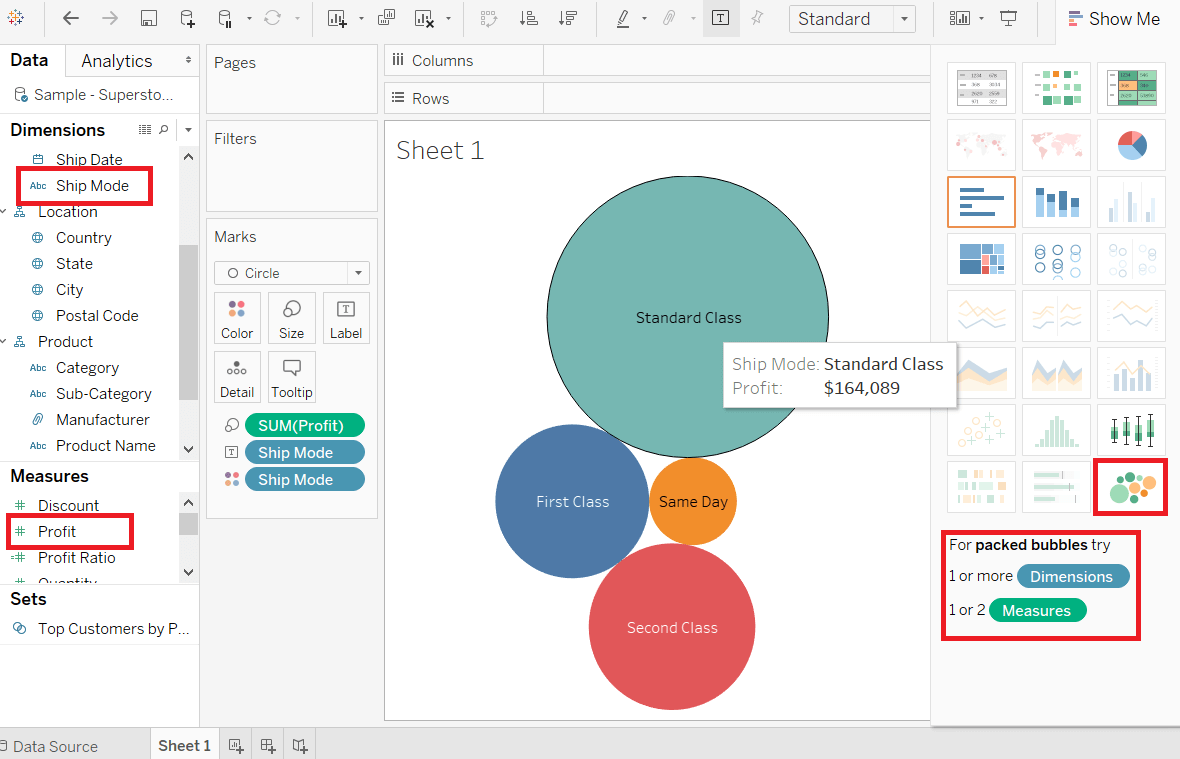The height and width of the screenshot is (759, 1180).
Task: Click the New Dashboard icon at bottom
Action: pos(268,746)
